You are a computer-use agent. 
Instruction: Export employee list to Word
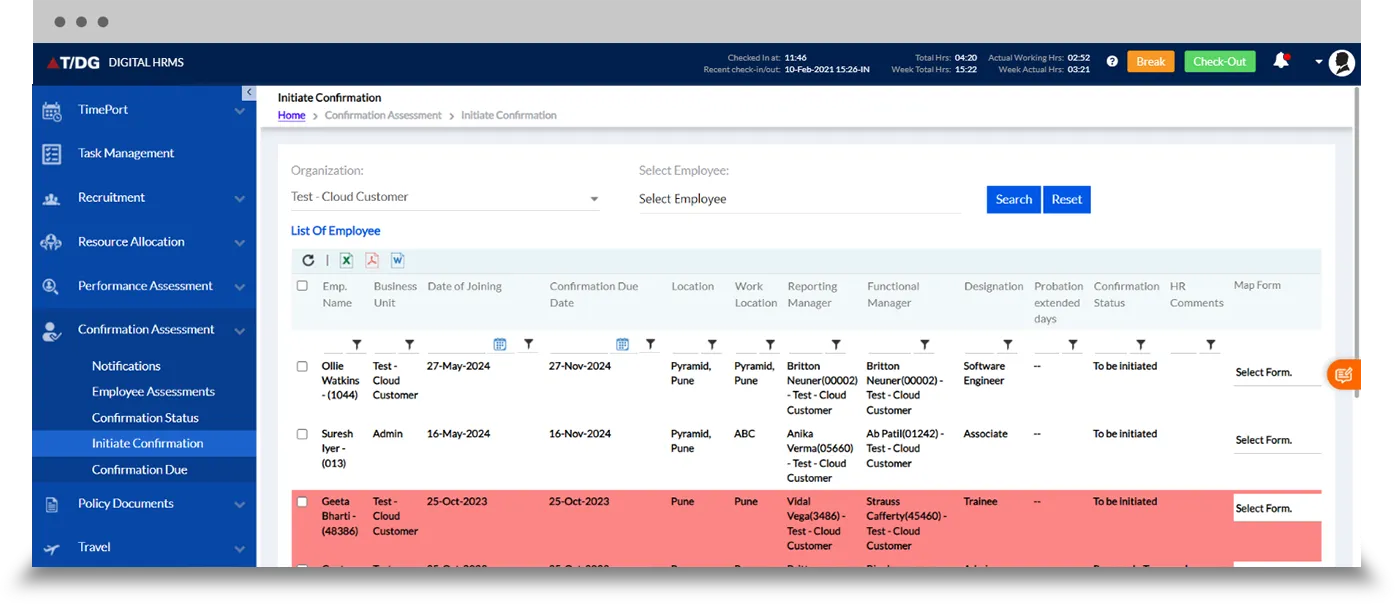coord(397,260)
